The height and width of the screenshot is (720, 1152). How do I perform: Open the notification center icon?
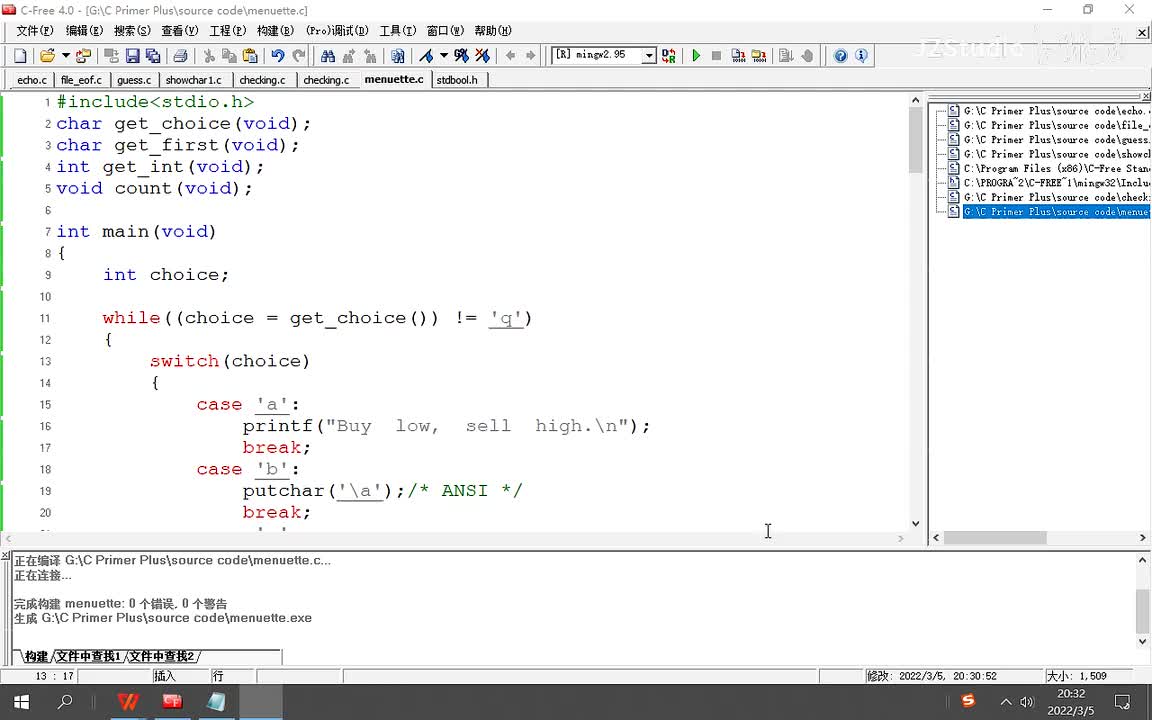(x=1123, y=702)
